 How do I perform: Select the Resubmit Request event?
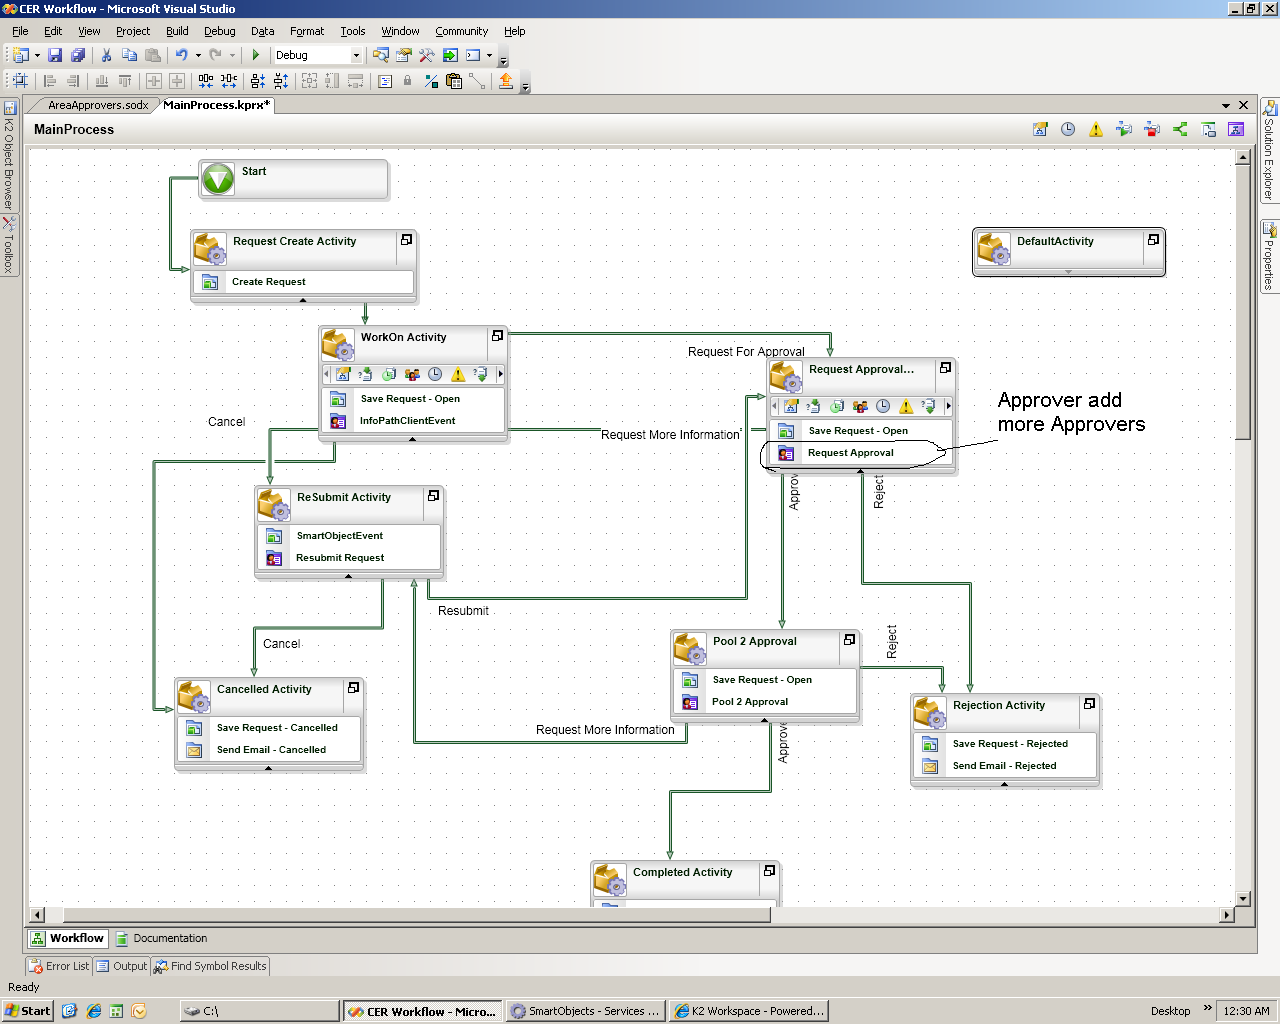click(x=350, y=558)
